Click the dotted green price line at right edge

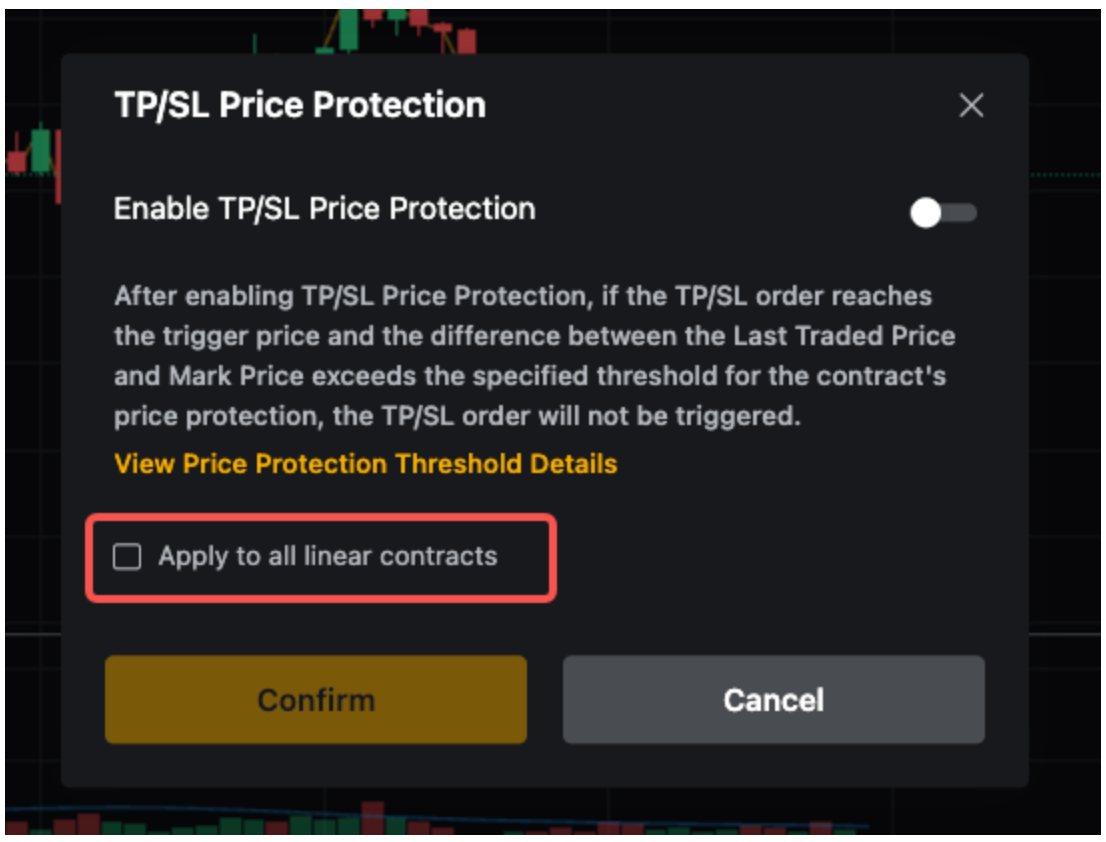pyautogui.click(x=1066, y=175)
